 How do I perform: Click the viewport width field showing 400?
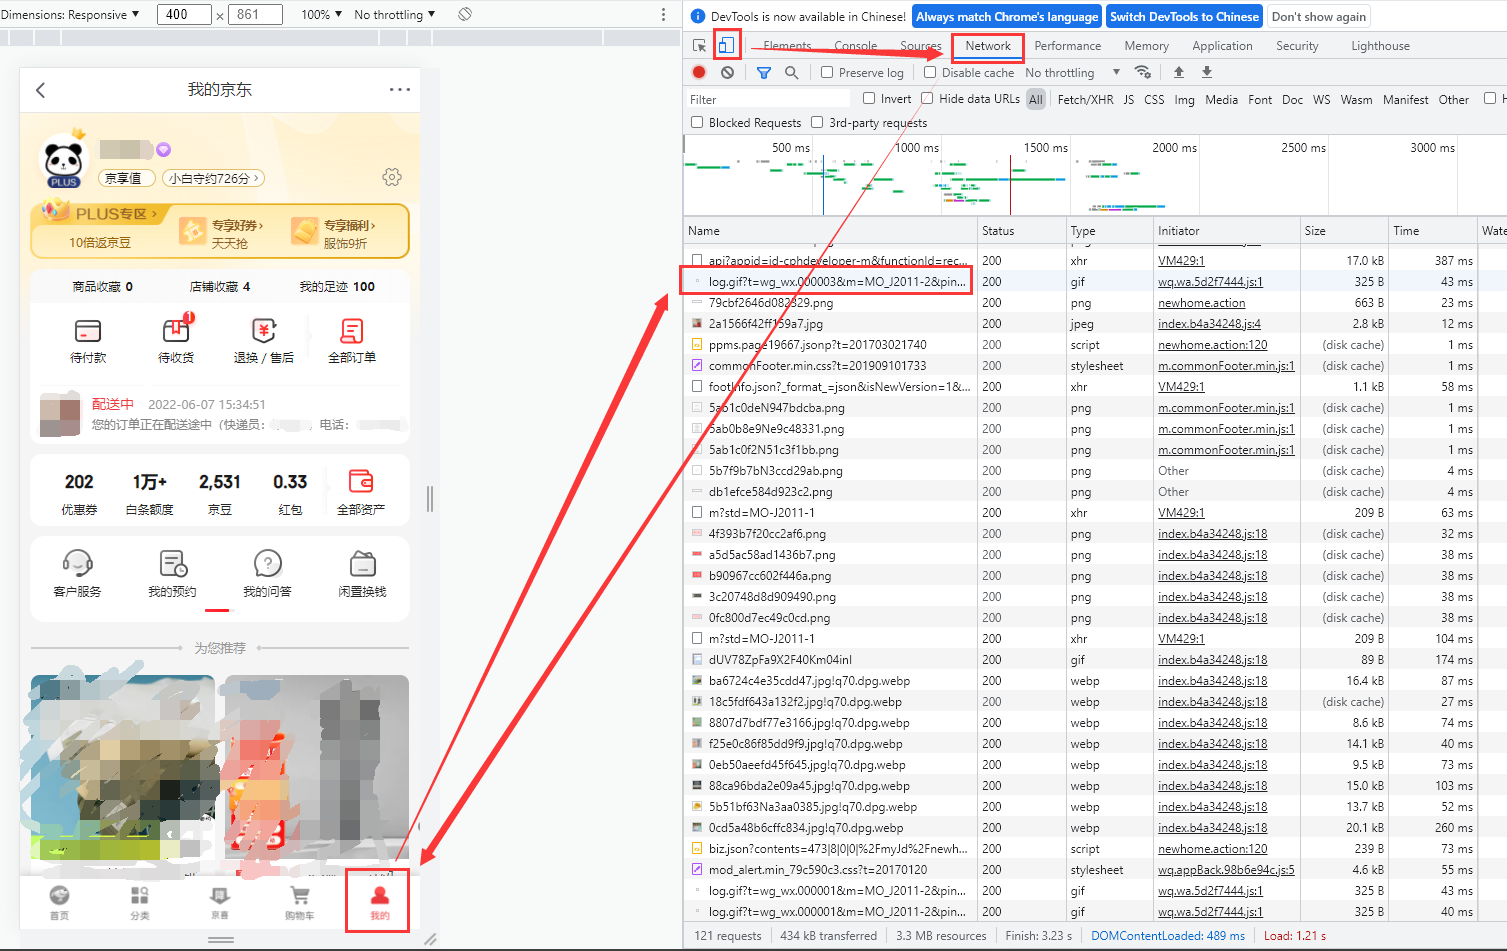coord(184,14)
